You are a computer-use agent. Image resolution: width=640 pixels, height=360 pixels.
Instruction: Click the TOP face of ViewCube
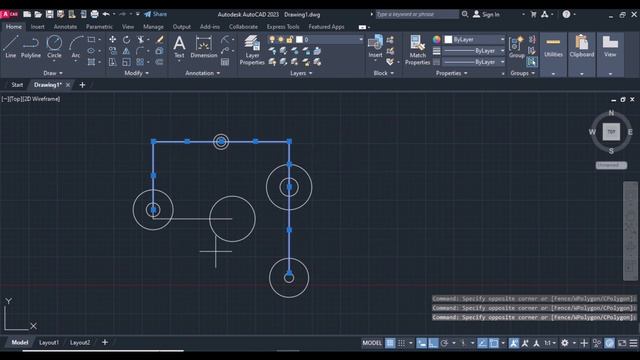pyautogui.click(x=611, y=132)
